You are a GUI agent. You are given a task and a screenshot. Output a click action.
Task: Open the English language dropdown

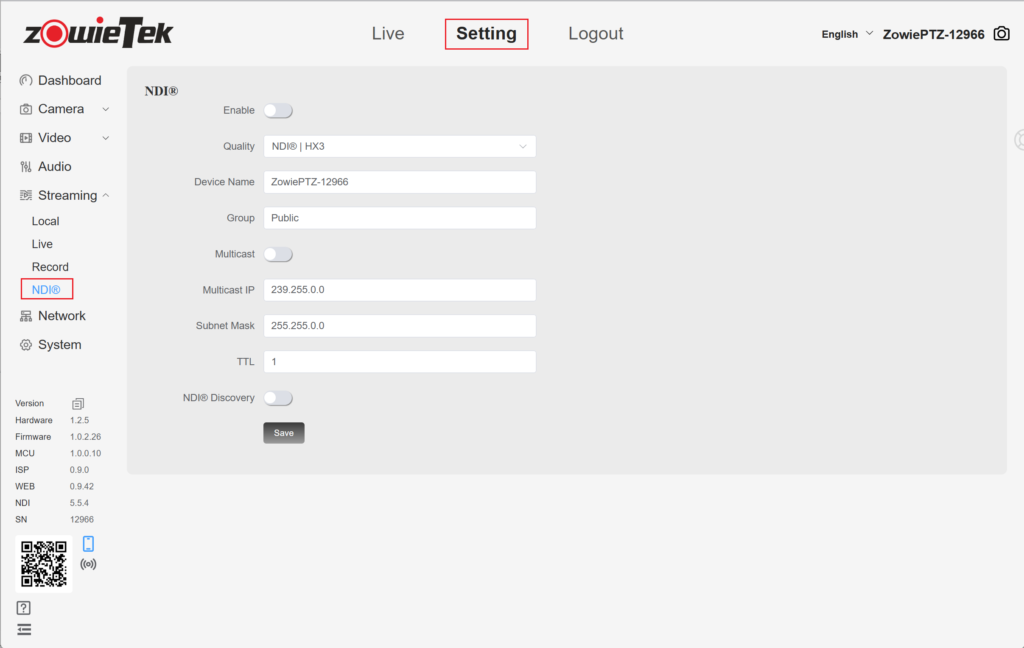pos(847,34)
